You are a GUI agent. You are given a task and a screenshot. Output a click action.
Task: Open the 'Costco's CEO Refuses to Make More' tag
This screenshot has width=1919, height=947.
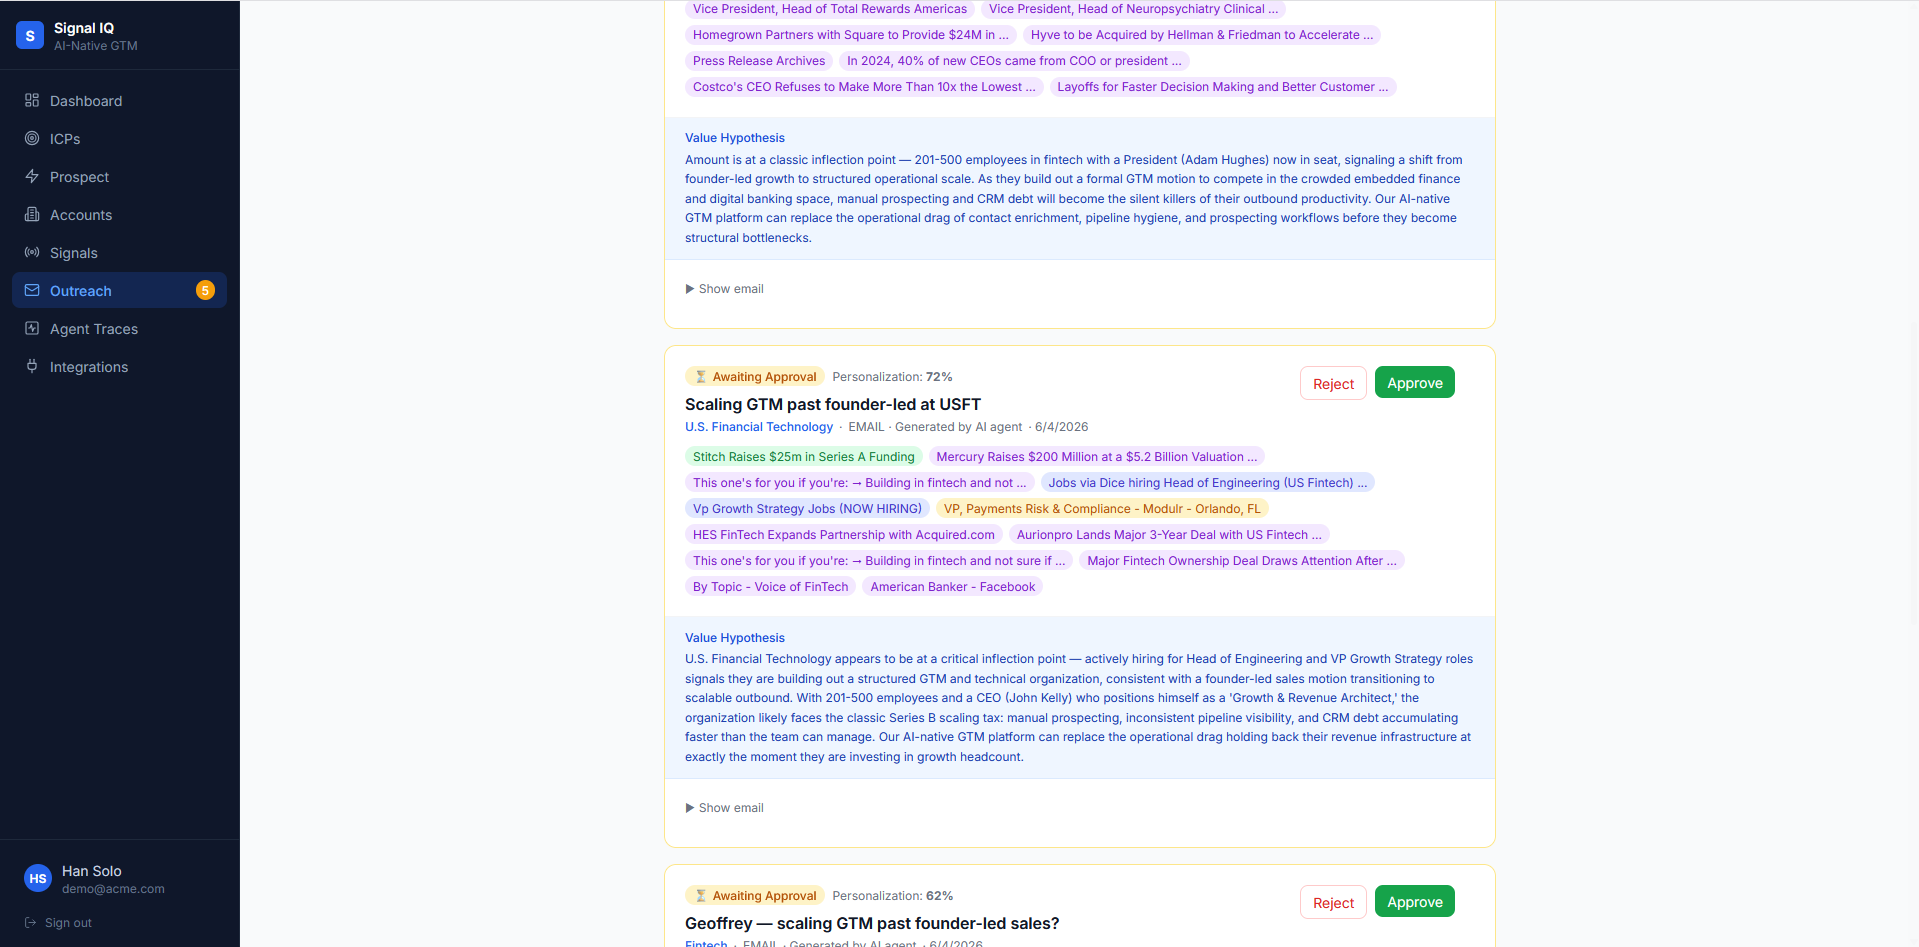(x=864, y=87)
